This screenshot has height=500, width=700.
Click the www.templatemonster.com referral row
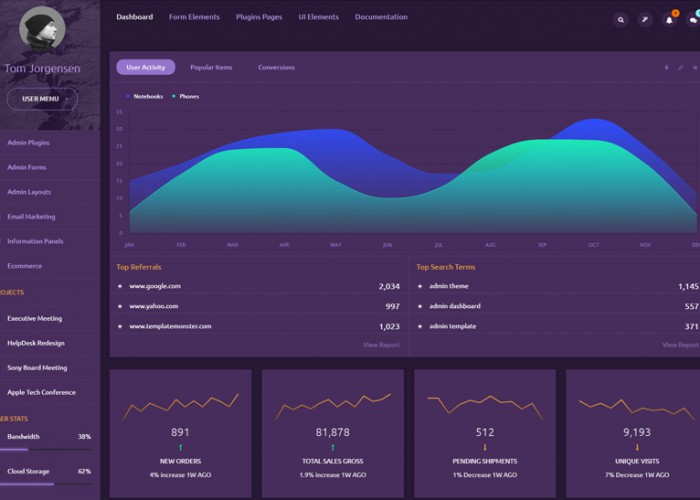click(x=259, y=326)
